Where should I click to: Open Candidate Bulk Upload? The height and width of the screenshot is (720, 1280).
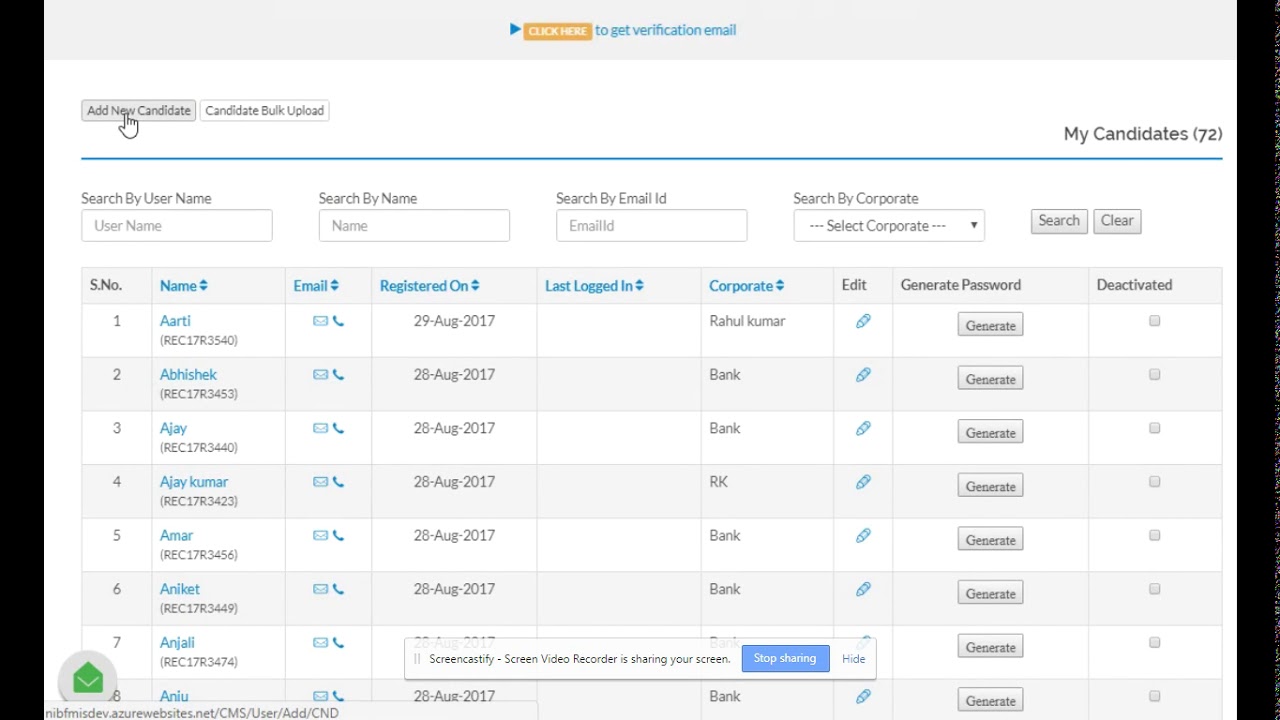click(265, 111)
